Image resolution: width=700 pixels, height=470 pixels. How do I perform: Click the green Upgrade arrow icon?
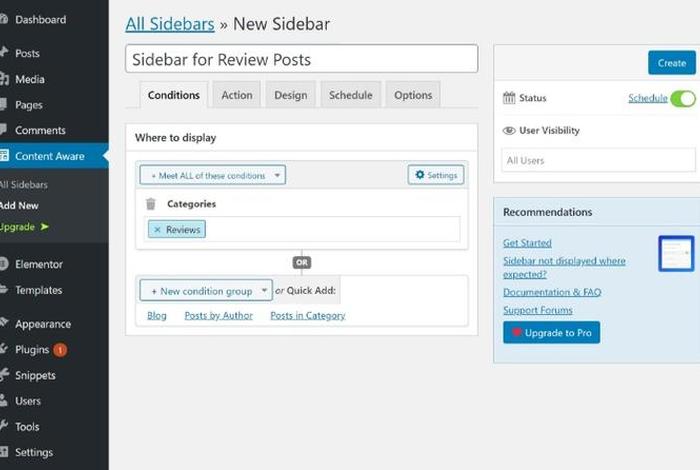click(x=45, y=227)
